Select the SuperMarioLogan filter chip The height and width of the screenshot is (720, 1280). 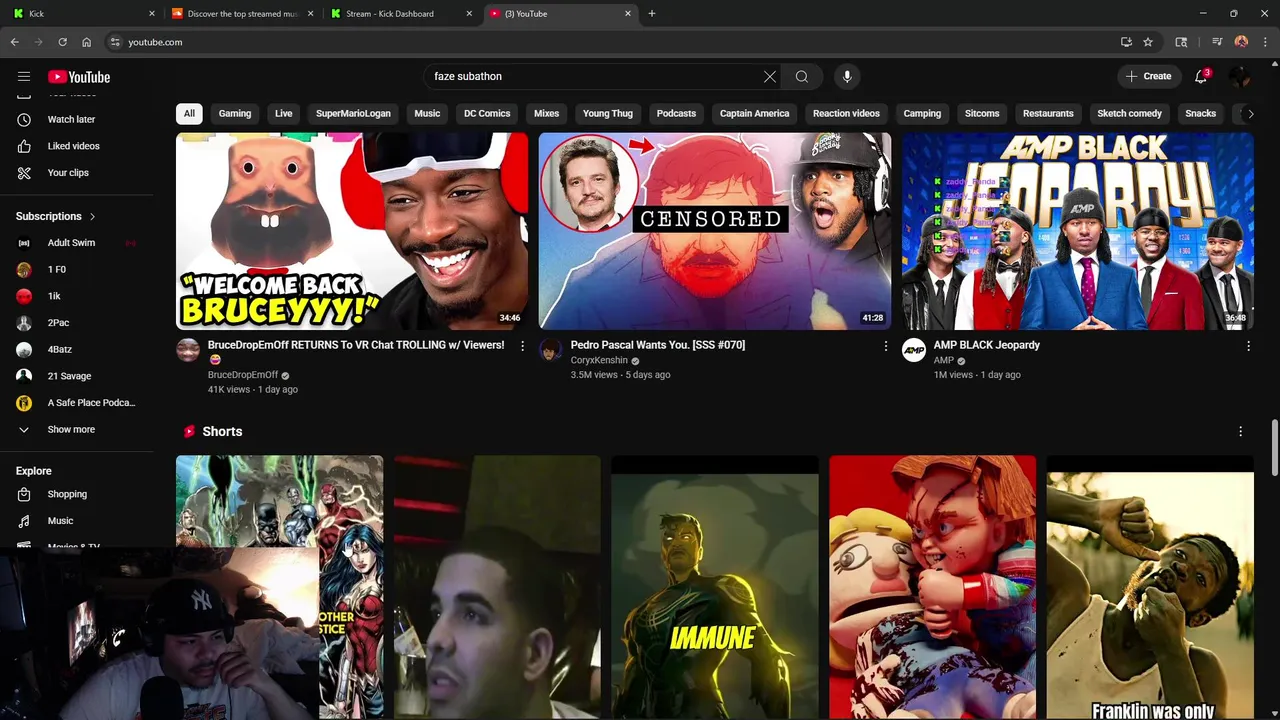coord(353,113)
